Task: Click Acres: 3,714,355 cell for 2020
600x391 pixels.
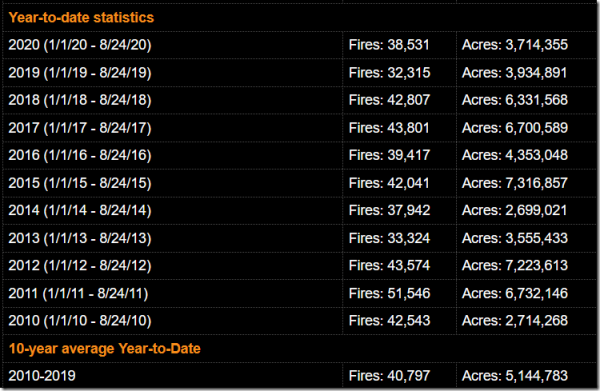Action: (515, 45)
